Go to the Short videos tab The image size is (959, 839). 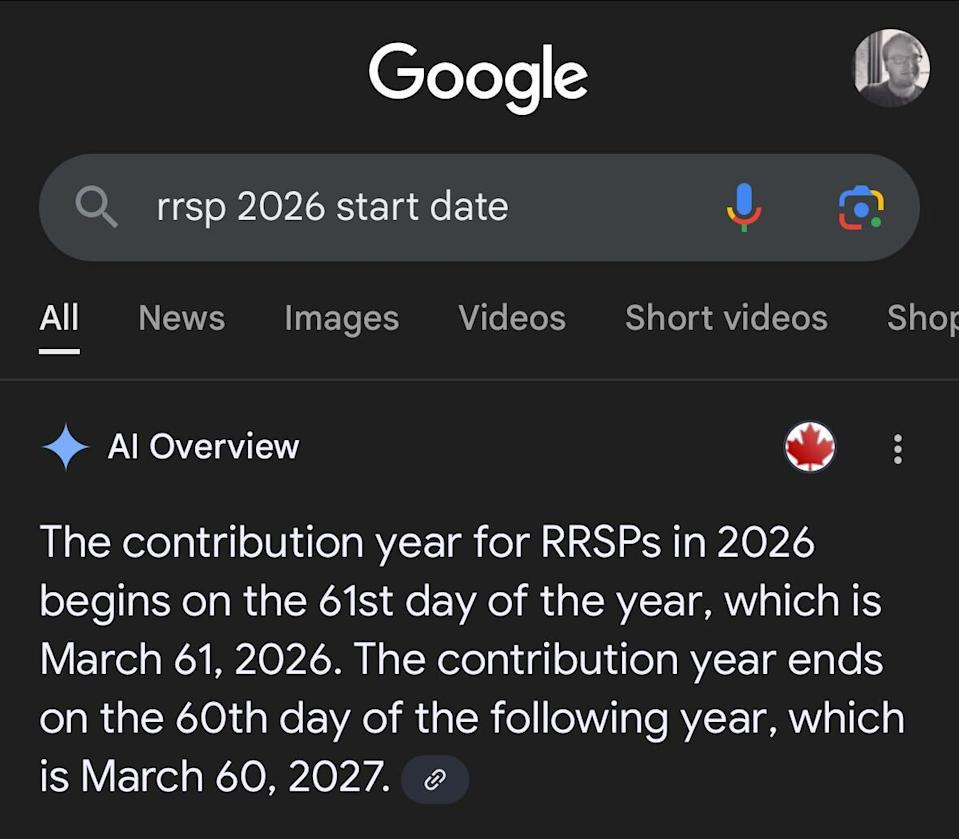click(726, 318)
